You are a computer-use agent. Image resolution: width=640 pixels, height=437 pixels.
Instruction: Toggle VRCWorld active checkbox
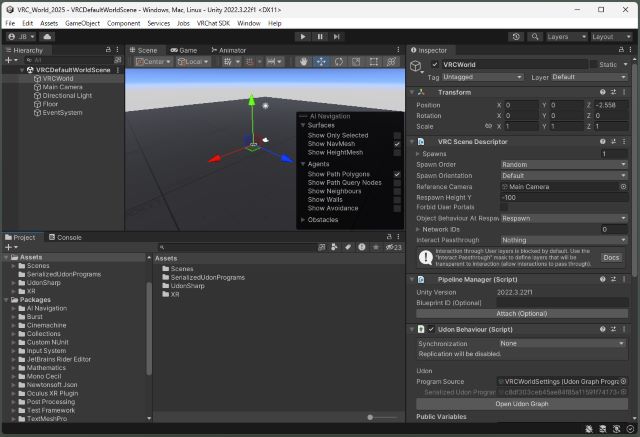point(435,64)
